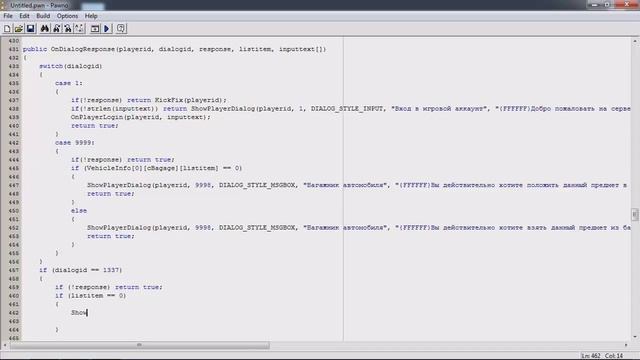Maximize the Pawno window

(x=607, y=4)
